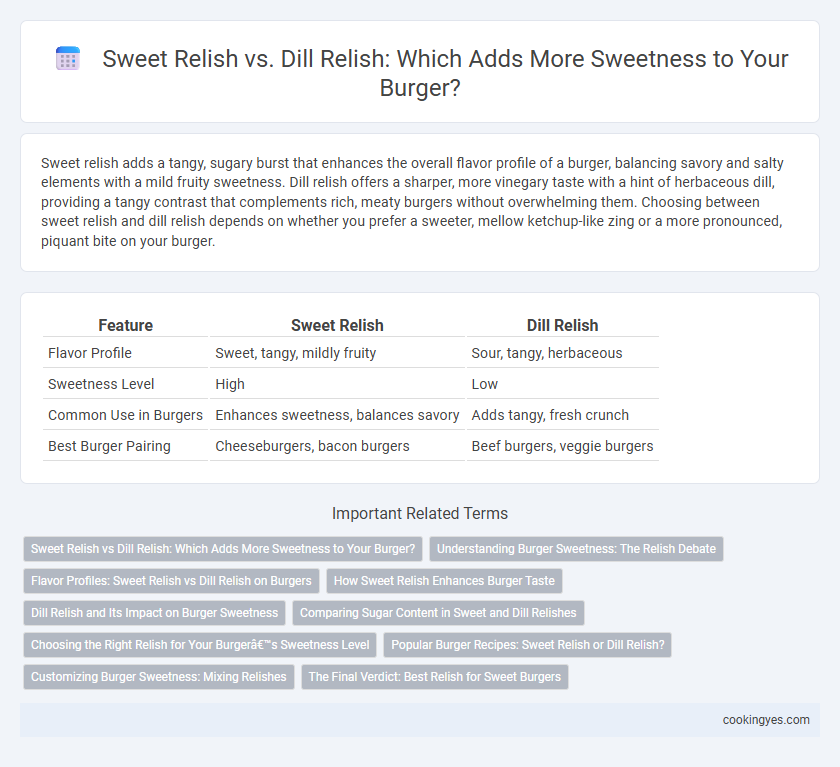
Task: Select 'Customizing Burger Sweetness: Mixing Relishes' tag
Action: [x=159, y=677]
